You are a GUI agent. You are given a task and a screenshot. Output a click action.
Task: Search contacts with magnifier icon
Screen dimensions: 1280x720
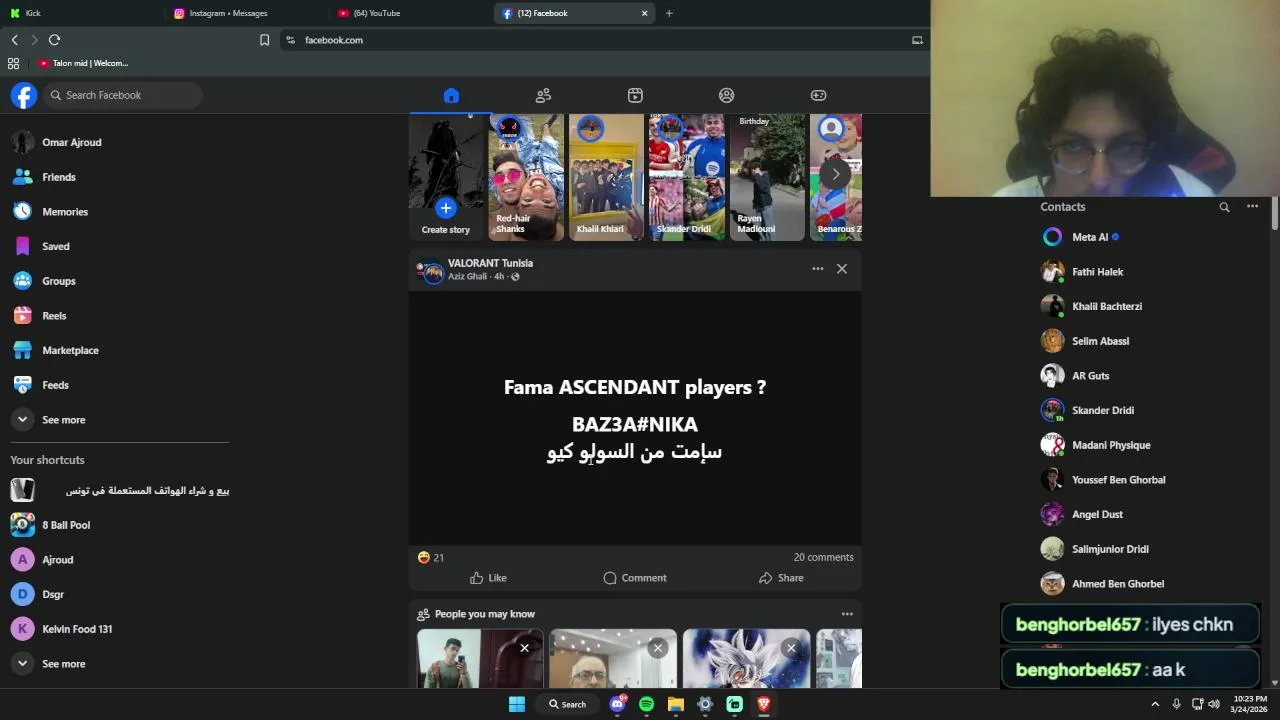1224,207
